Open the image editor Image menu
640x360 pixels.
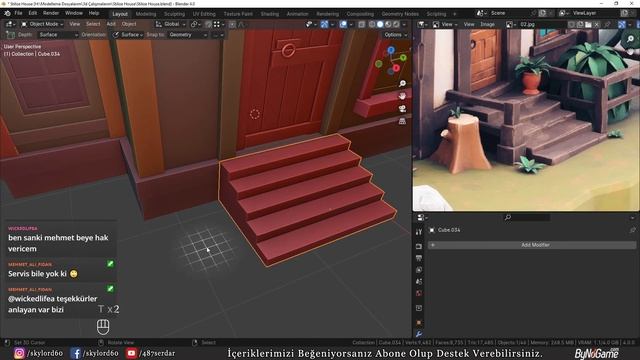pos(487,24)
